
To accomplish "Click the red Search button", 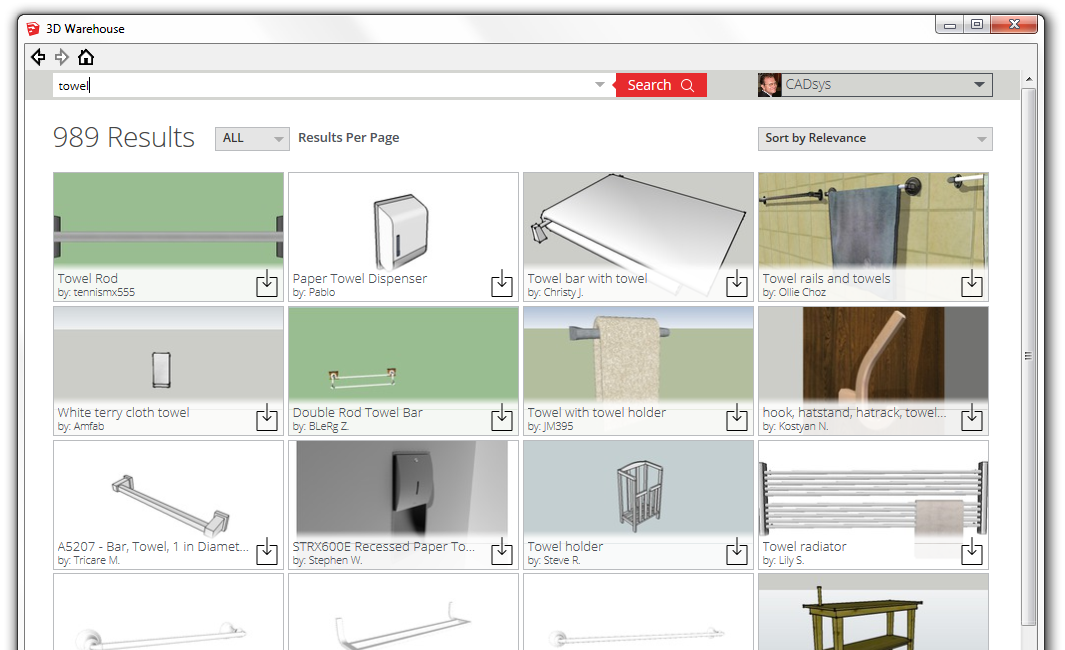I will coord(661,85).
